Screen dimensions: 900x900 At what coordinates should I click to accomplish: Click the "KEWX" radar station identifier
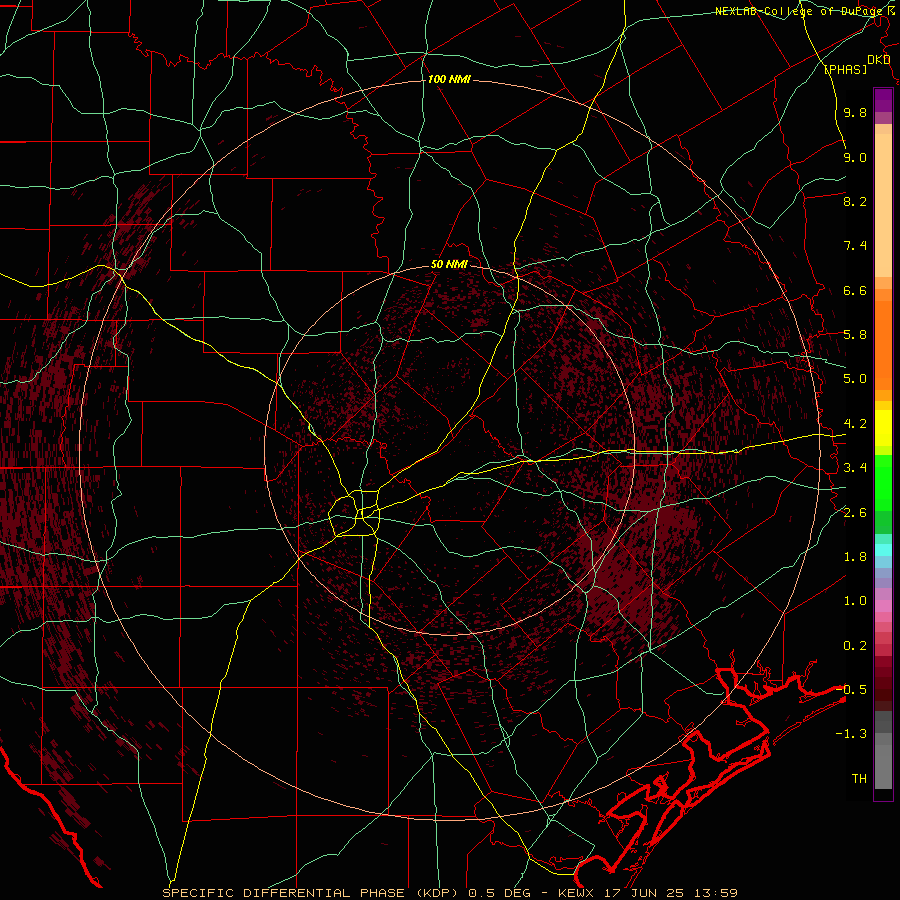576,893
